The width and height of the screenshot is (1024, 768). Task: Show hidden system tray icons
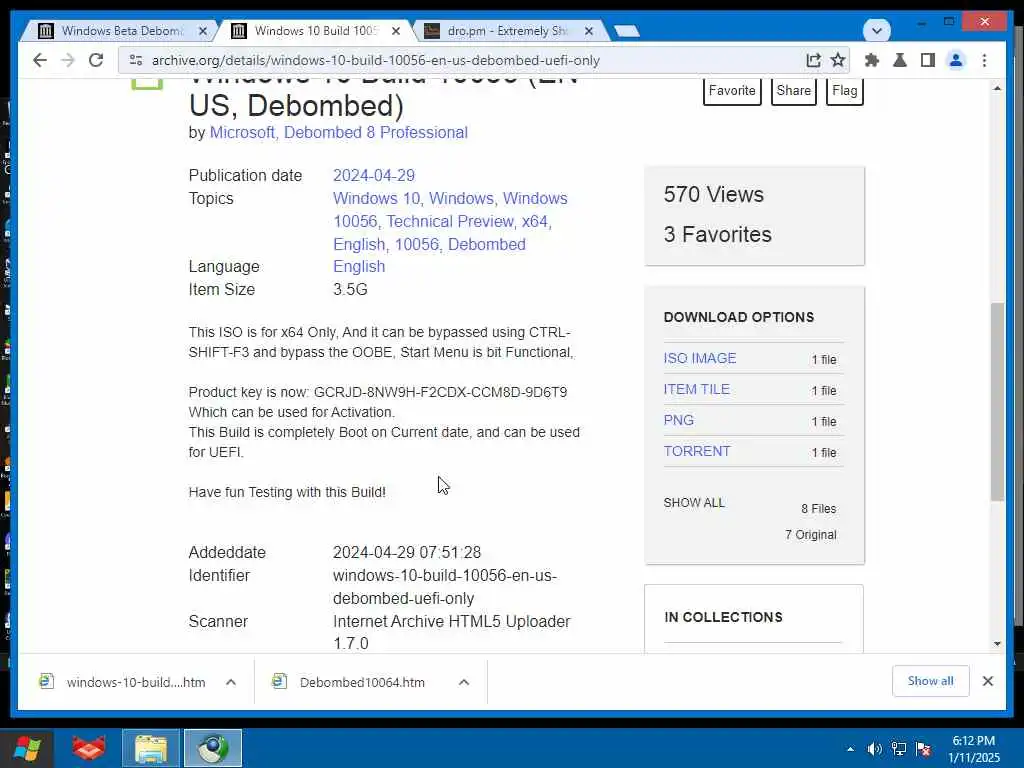[850, 748]
